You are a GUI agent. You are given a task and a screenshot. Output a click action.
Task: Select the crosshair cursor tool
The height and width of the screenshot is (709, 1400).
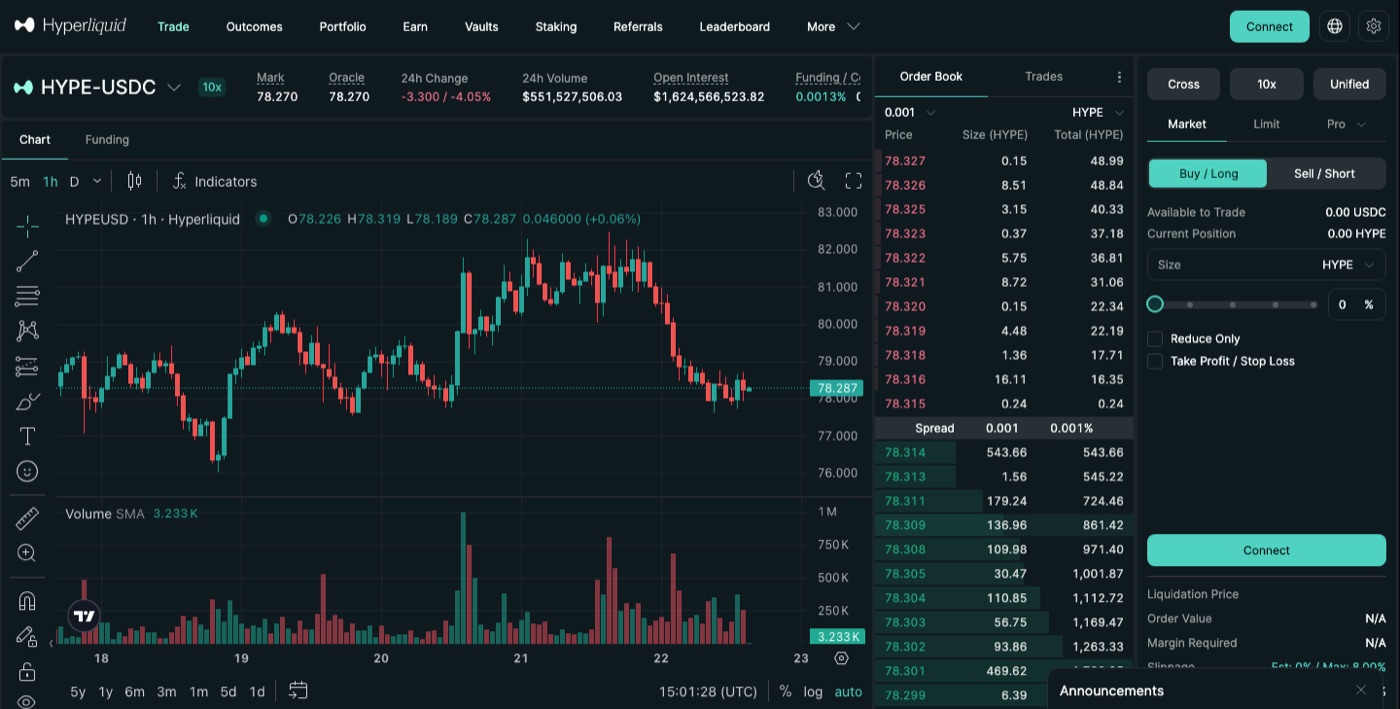coord(27,226)
